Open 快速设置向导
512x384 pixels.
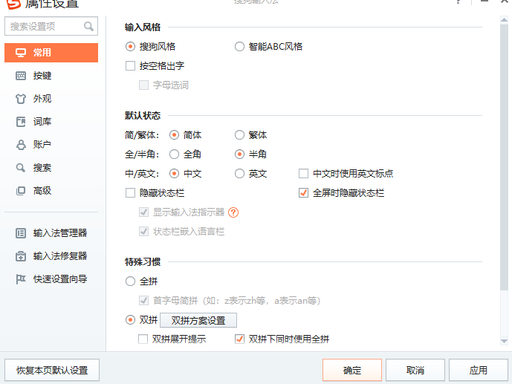tap(51, 279)
